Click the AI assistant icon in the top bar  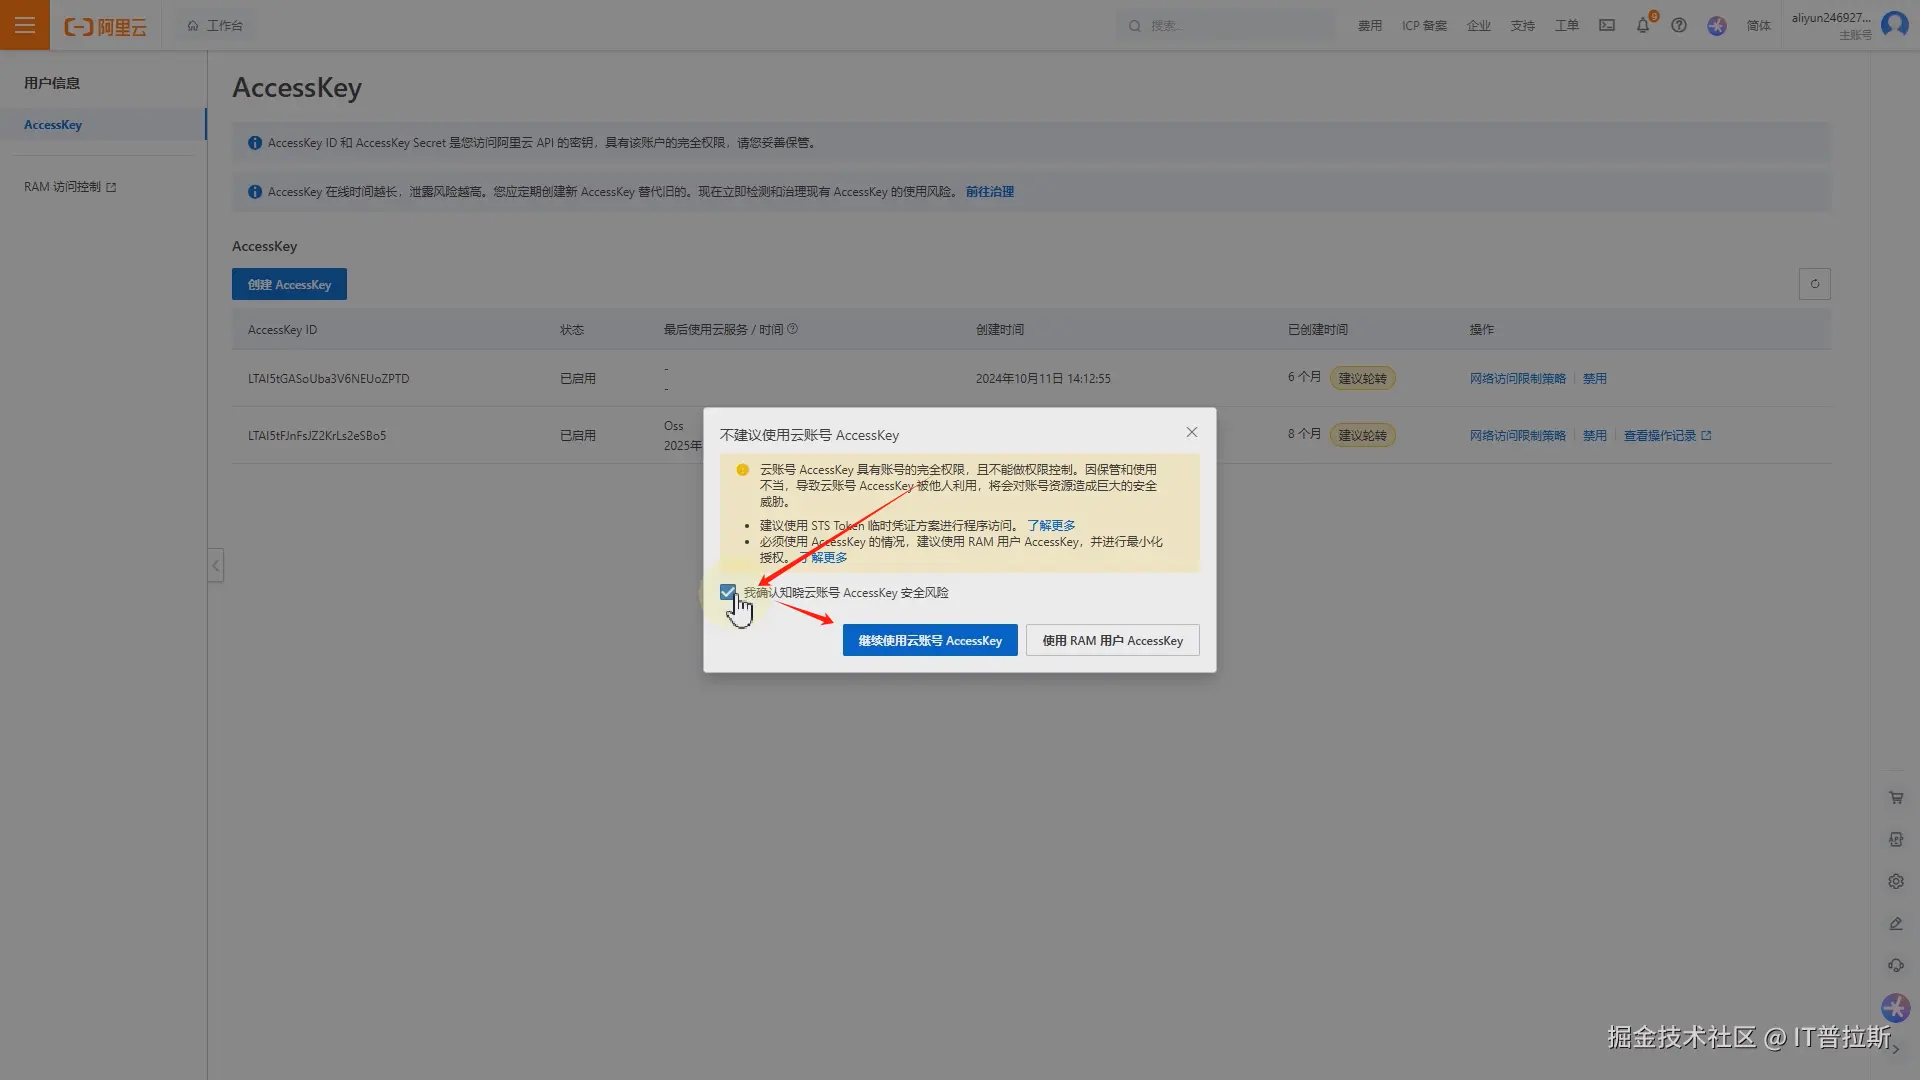point(1717,26)
